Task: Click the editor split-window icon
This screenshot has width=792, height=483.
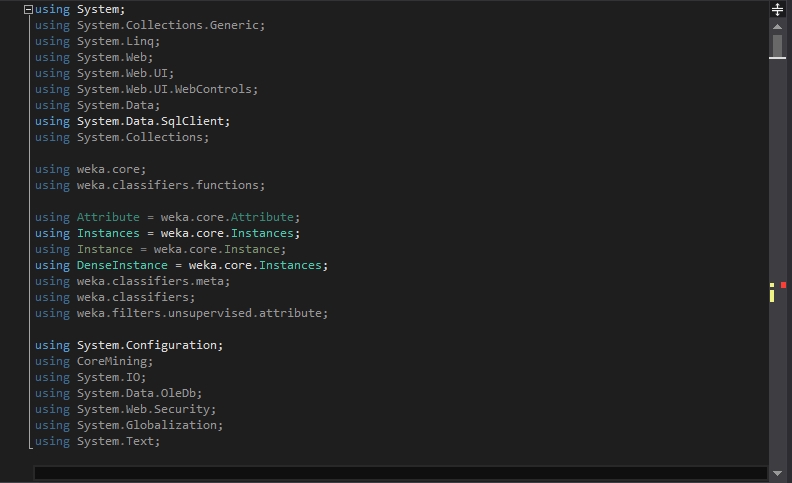Action: pyautogui.click(x=777, y=9)
